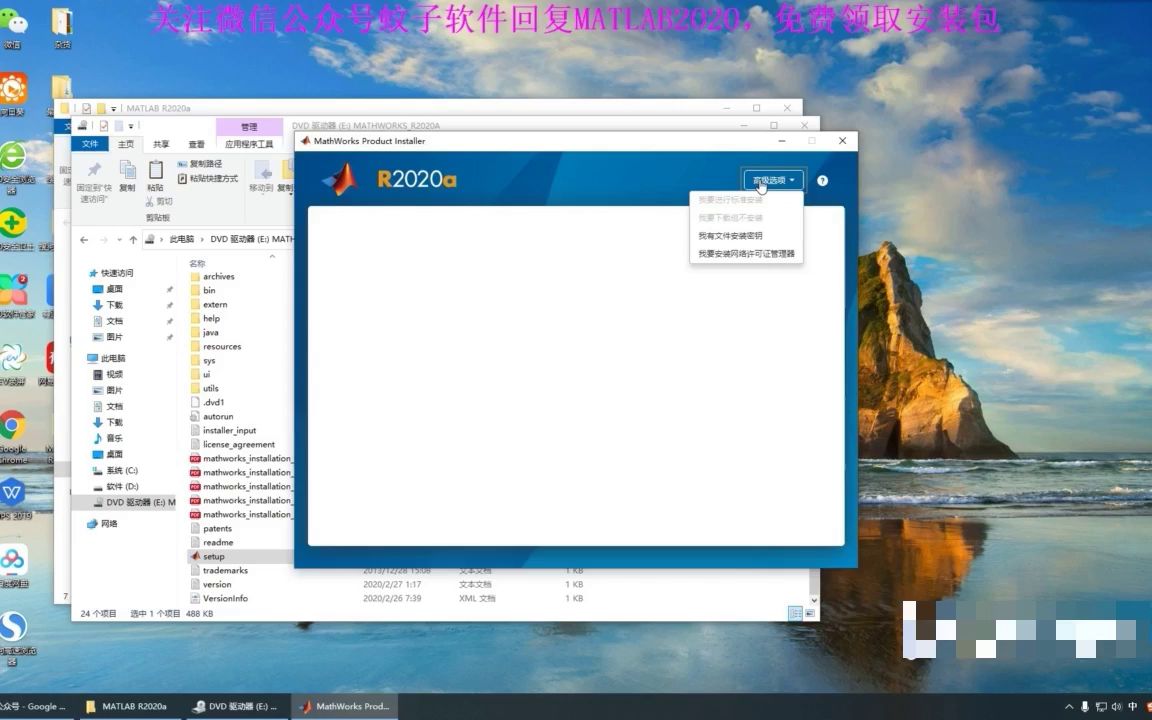Click the input method indicator 中 in tray

click(1133, 706)
